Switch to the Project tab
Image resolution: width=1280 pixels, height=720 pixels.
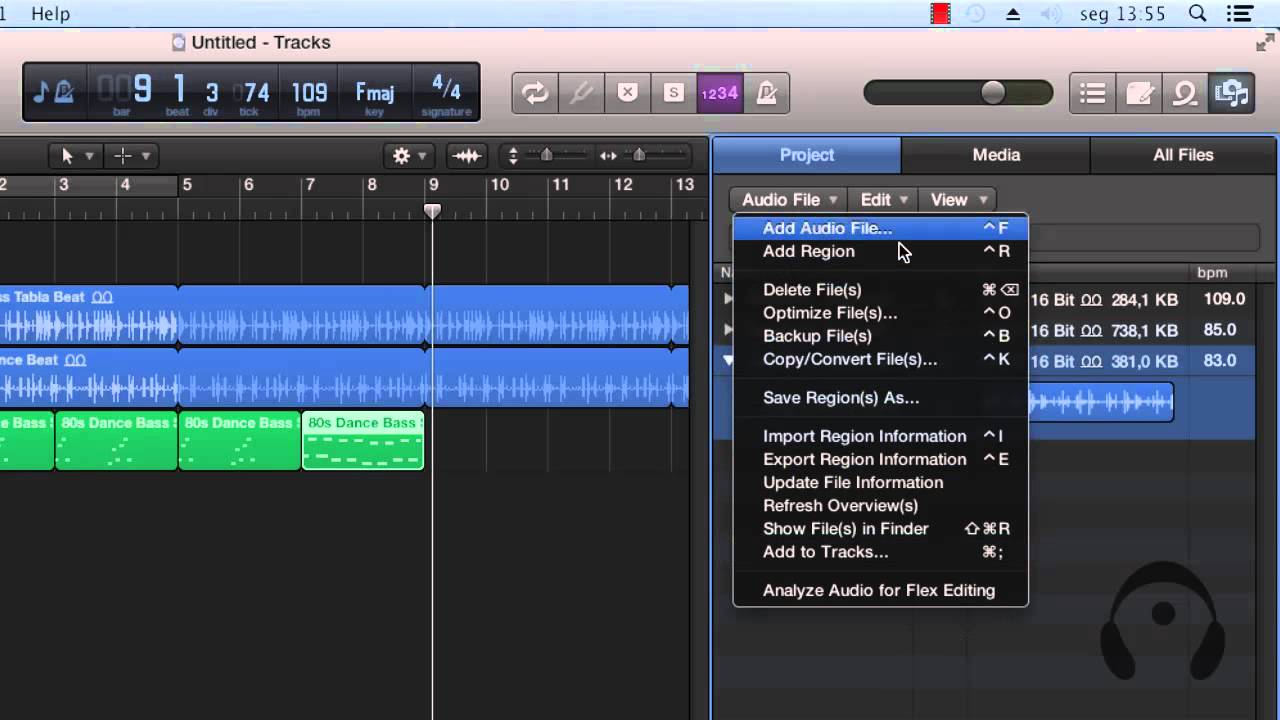click(x=807, y=155)
